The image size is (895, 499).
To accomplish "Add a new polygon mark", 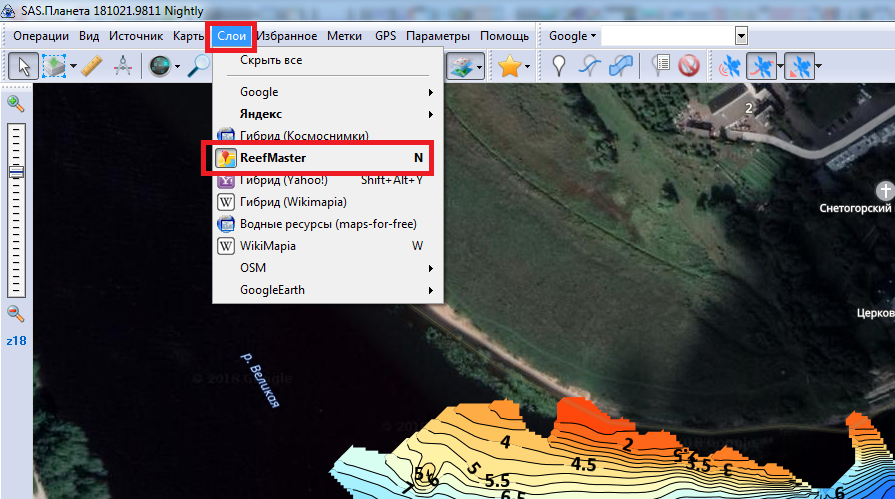I will [621, 67].
